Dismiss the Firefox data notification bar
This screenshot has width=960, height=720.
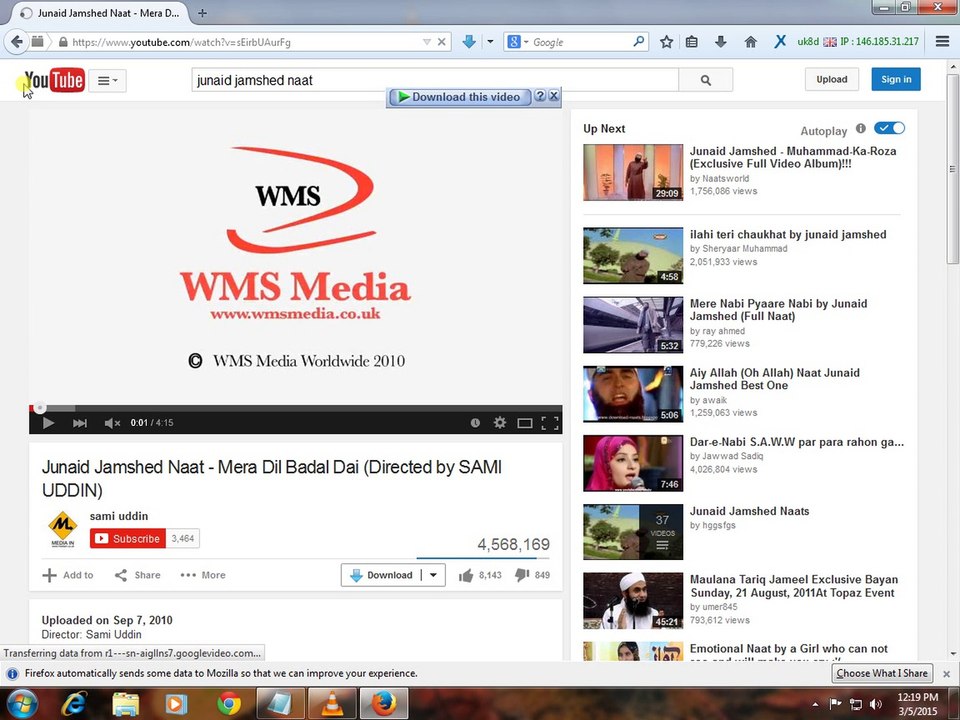click(x=947, y=673)
